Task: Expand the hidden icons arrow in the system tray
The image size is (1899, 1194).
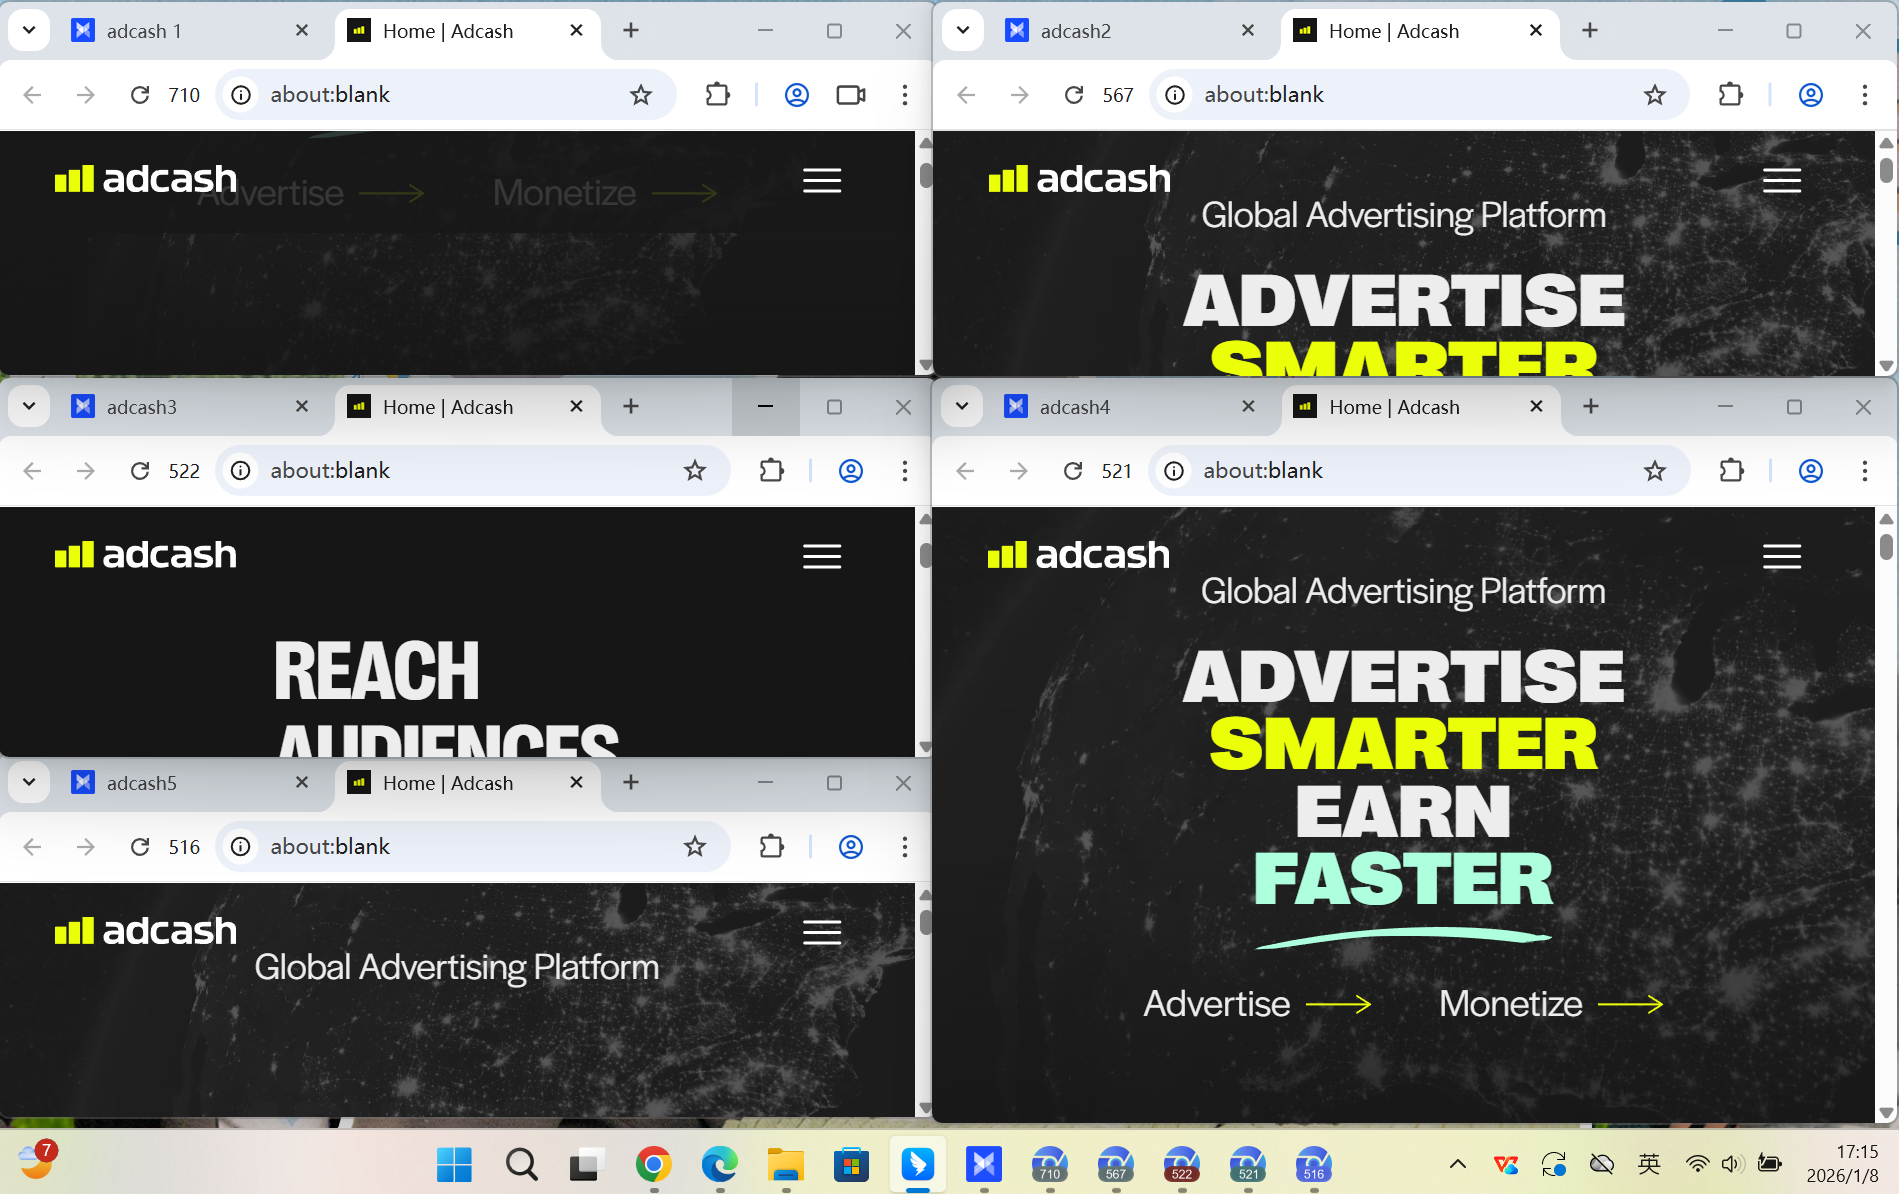Action: pos(1457,1163)
